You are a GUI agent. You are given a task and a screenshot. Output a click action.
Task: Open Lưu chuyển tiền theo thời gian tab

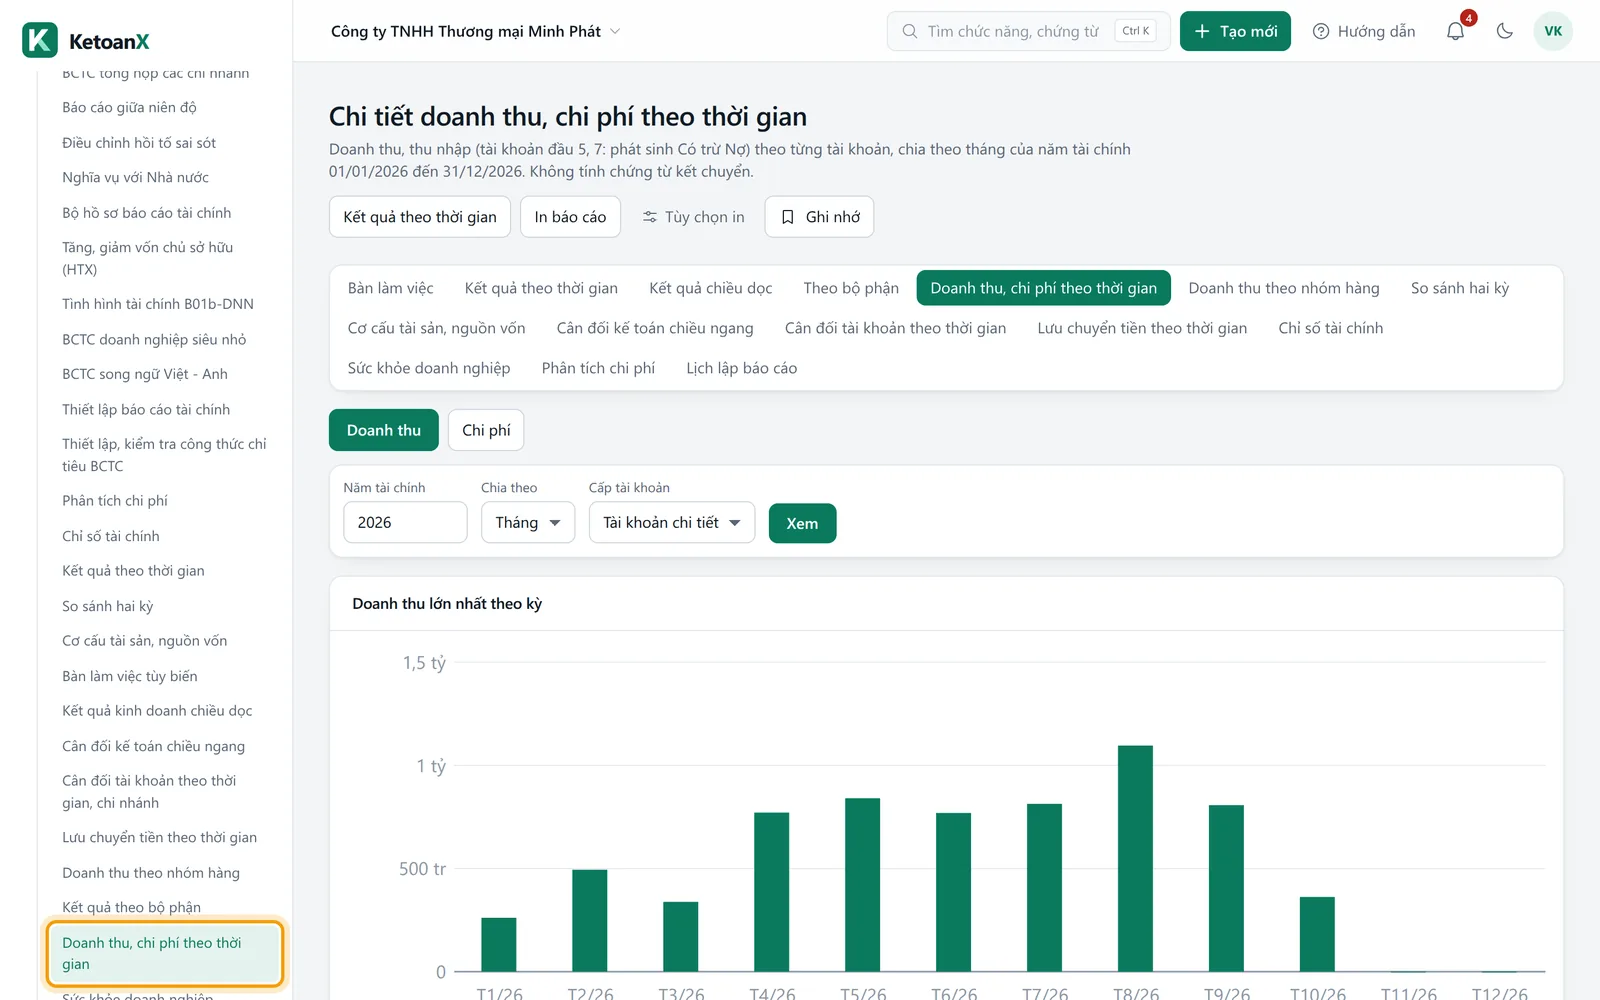pos(1142,328)
